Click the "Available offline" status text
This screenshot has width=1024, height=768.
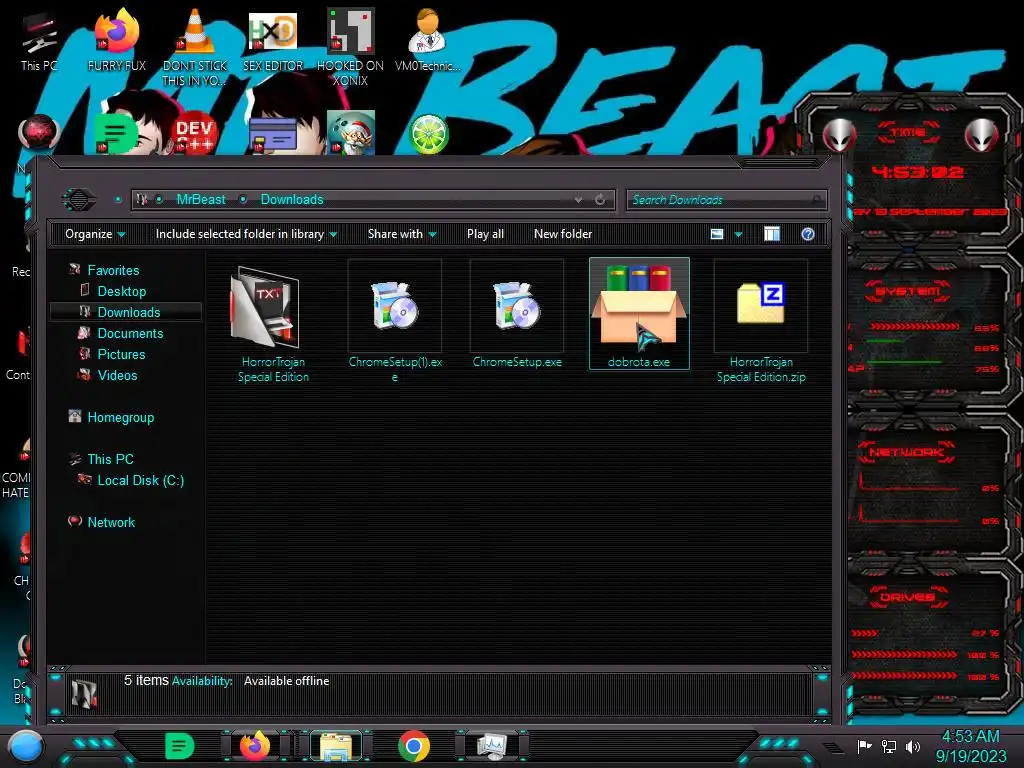click(286, 681)
